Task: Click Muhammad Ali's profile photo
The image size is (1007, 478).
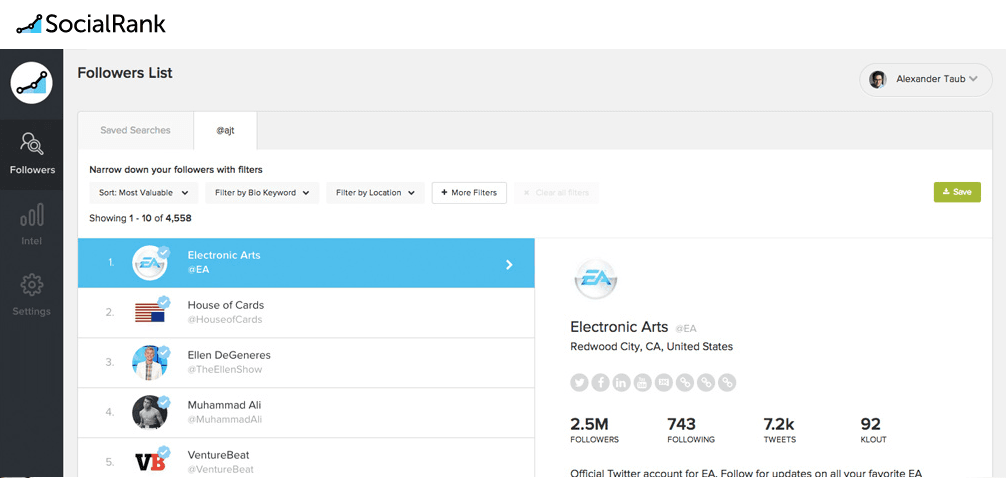Action: coord(150,412)
